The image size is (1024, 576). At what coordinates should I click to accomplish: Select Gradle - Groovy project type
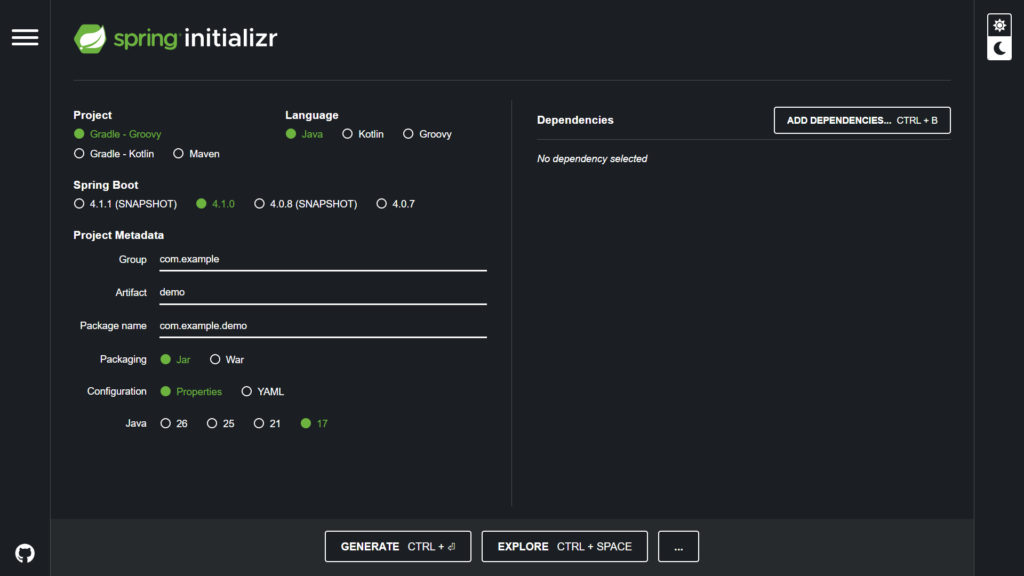point(118,134)
